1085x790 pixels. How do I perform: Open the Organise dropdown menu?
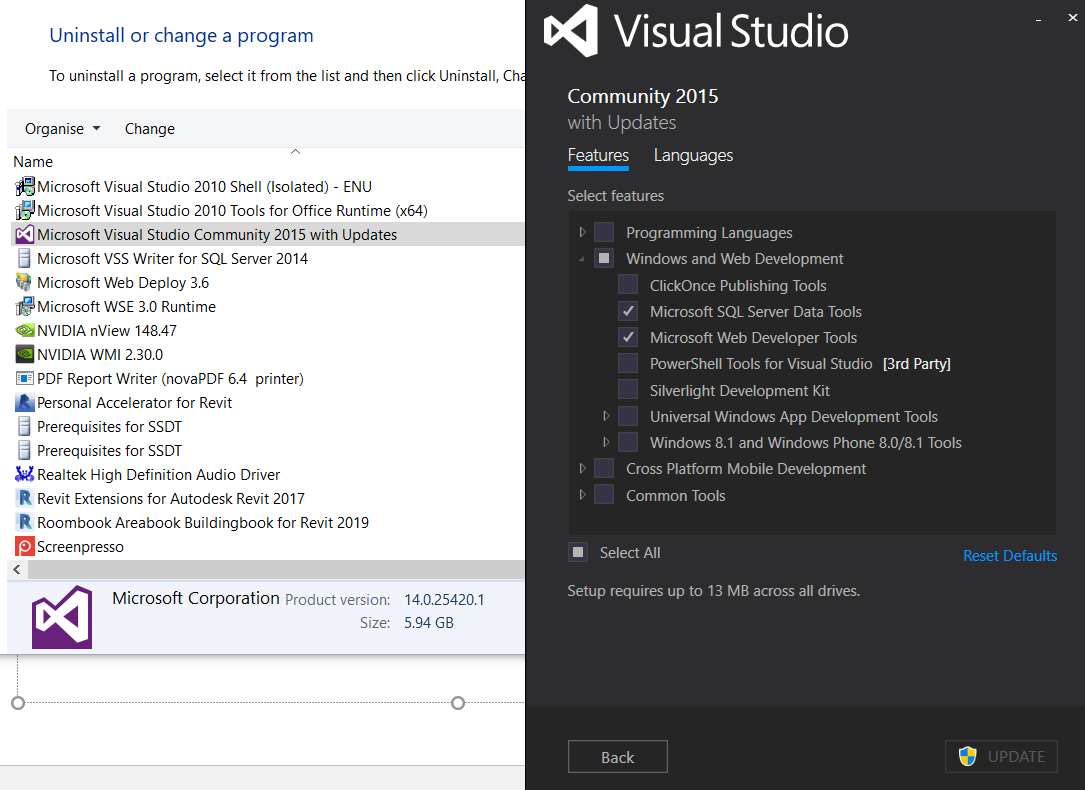(x=62, y=129)
